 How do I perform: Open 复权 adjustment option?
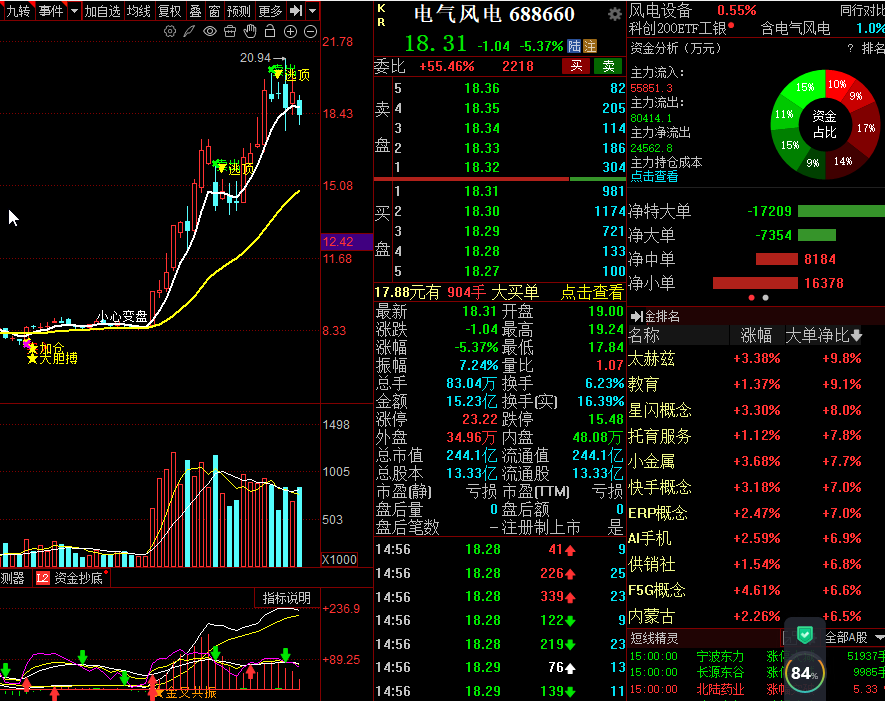[x=169, y=11]
